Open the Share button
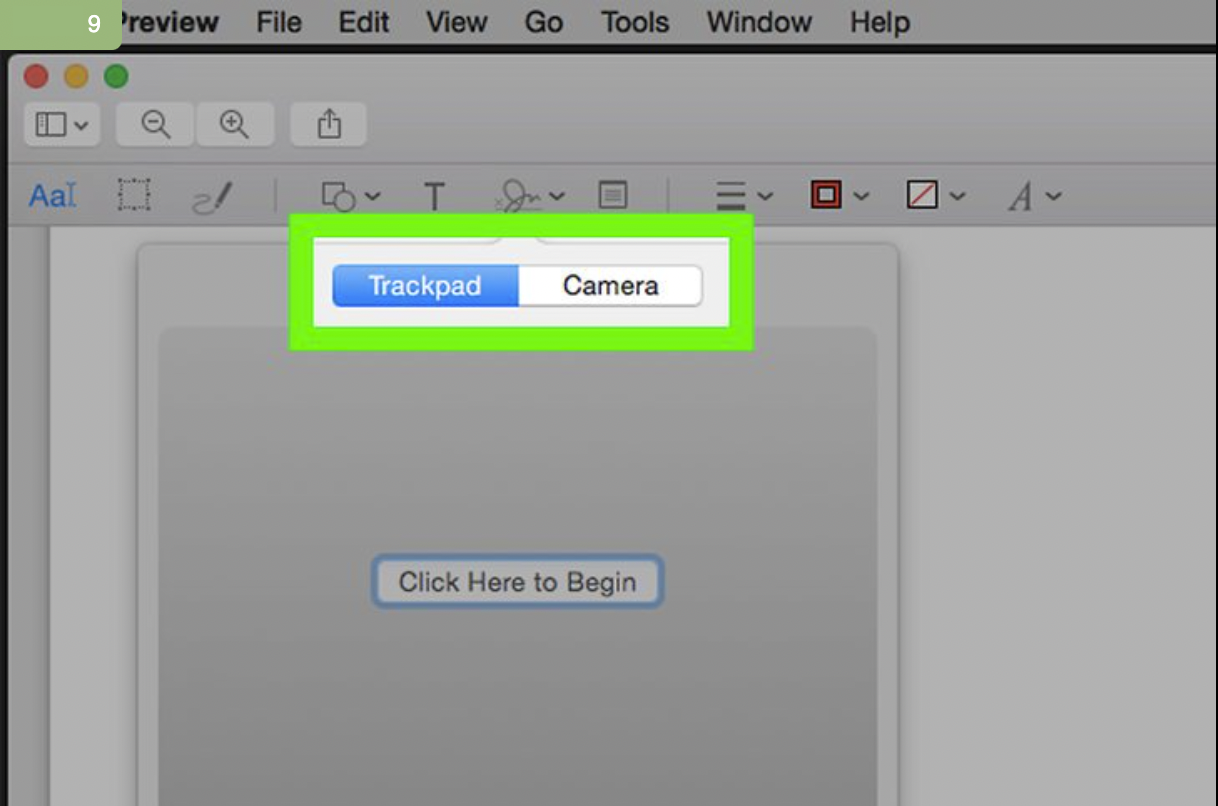This screenshot has width=1218, height=806. tap(328, 124)
